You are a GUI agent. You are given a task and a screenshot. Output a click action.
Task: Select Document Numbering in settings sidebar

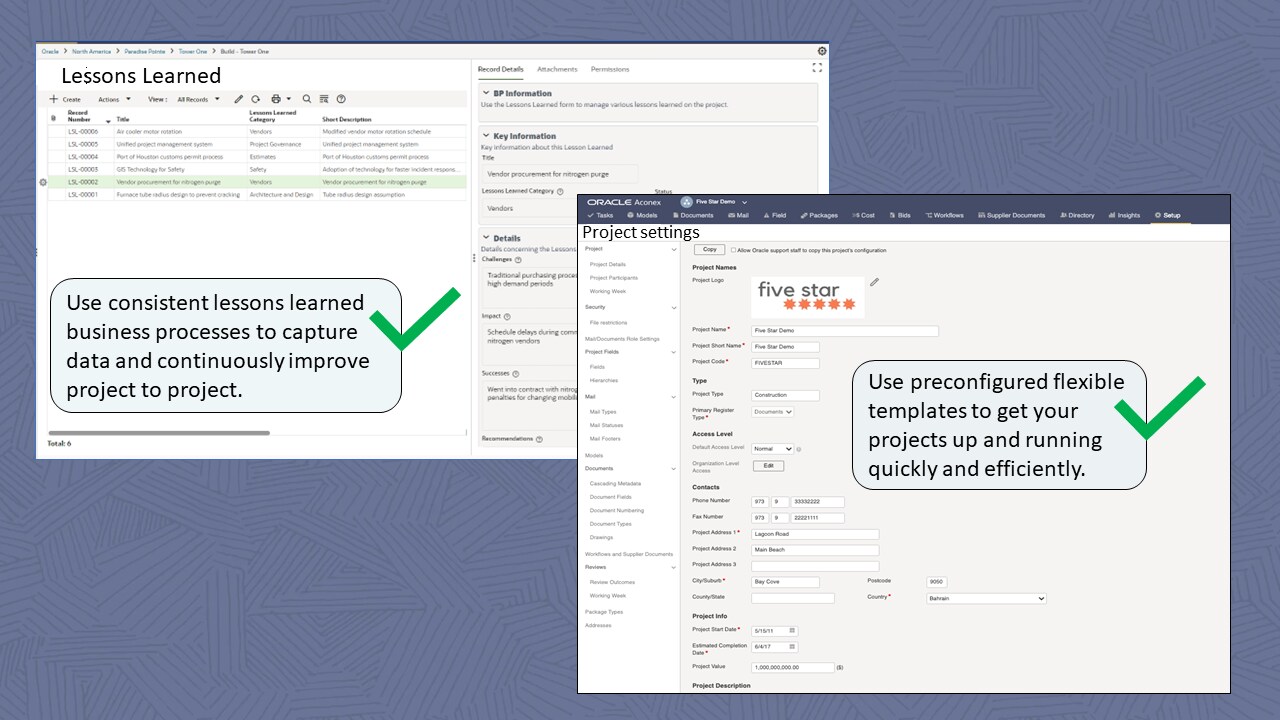point(617,511)
